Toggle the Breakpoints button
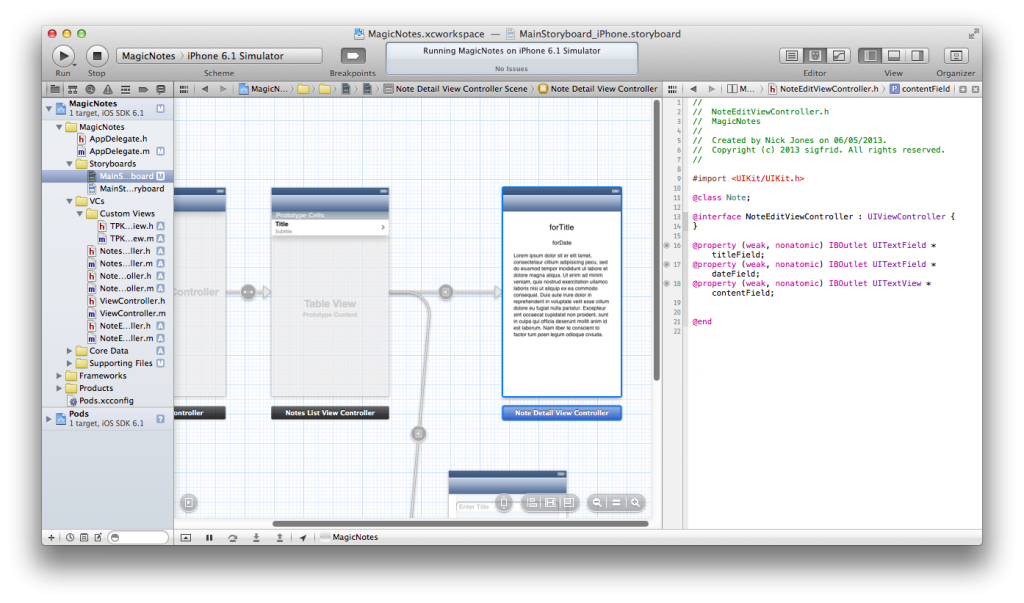The width and height of the screenshot is (1024, 603). click(353, 56)
